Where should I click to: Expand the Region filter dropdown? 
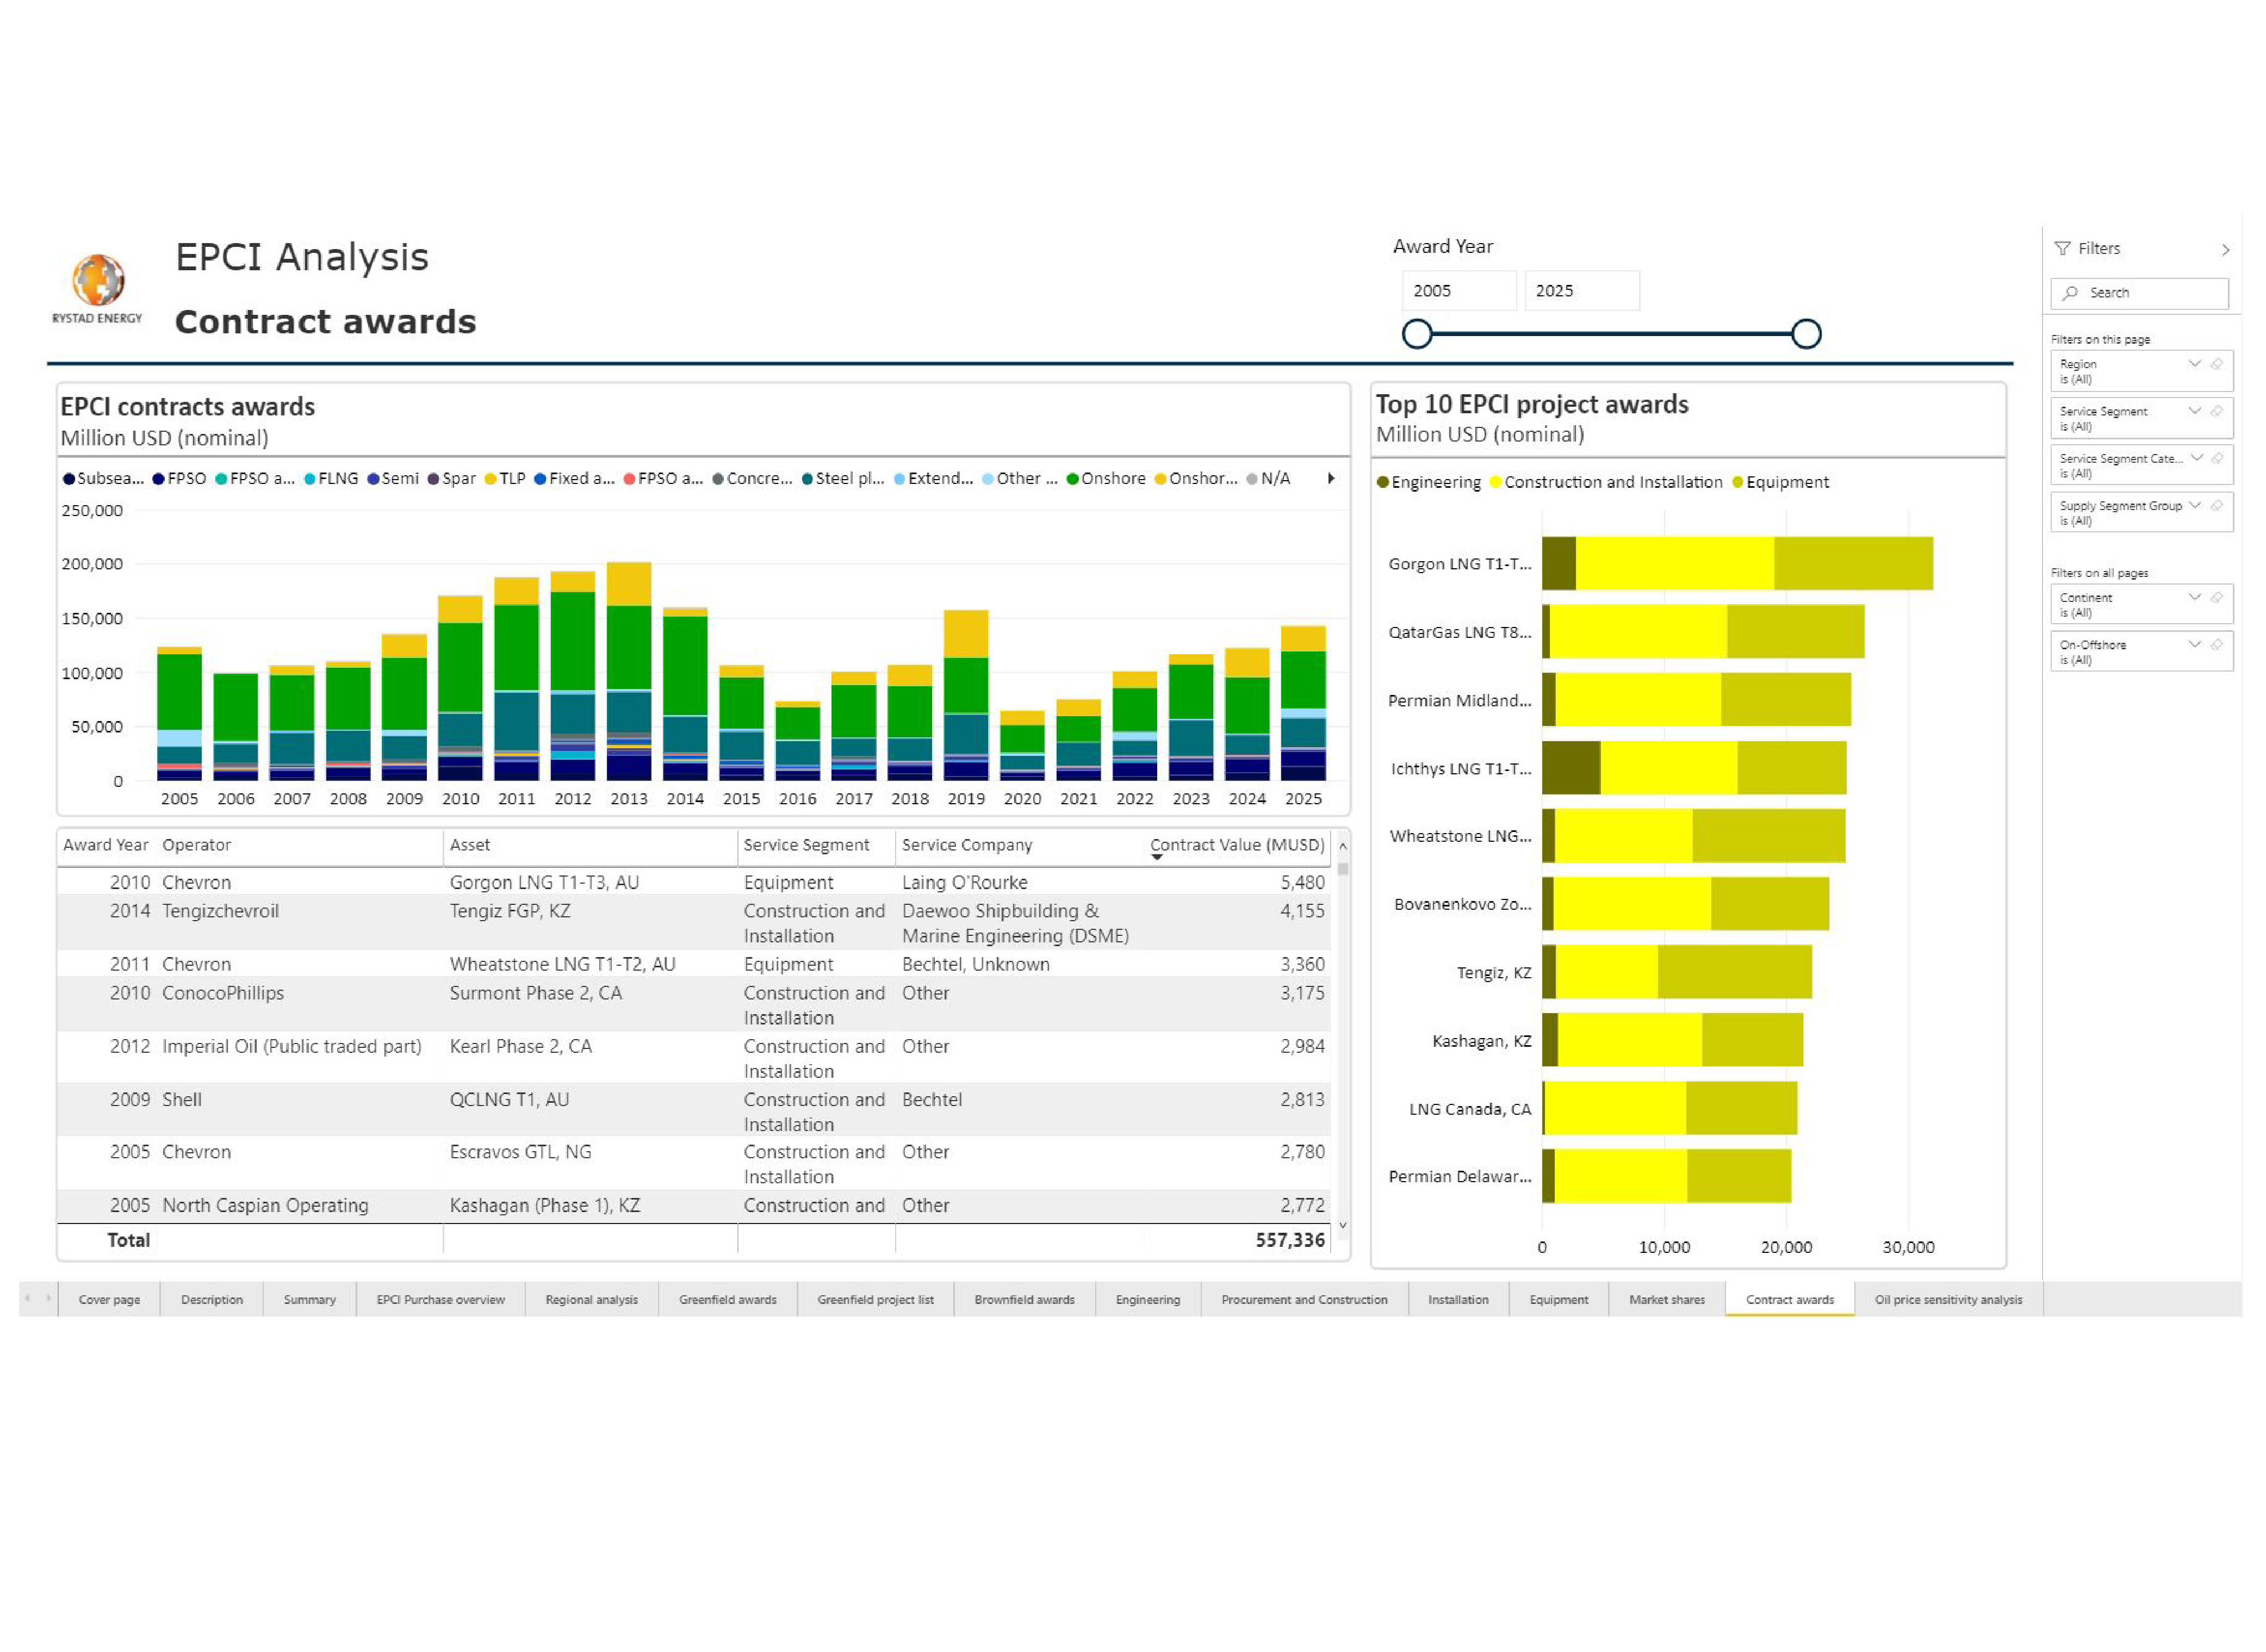click(2196, 364)
